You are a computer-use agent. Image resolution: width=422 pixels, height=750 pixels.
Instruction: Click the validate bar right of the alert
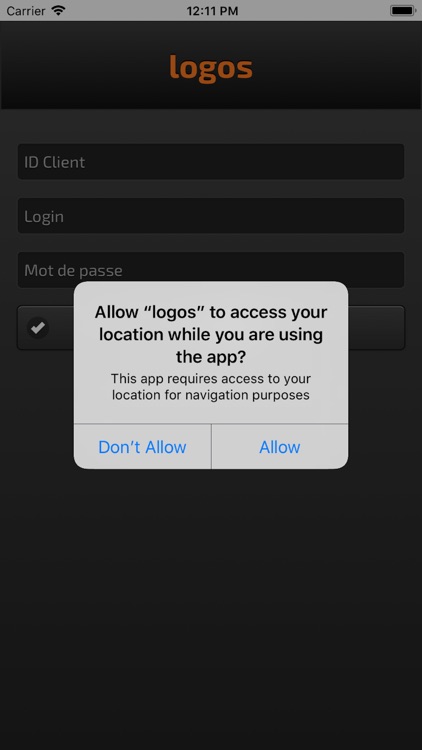377,328
